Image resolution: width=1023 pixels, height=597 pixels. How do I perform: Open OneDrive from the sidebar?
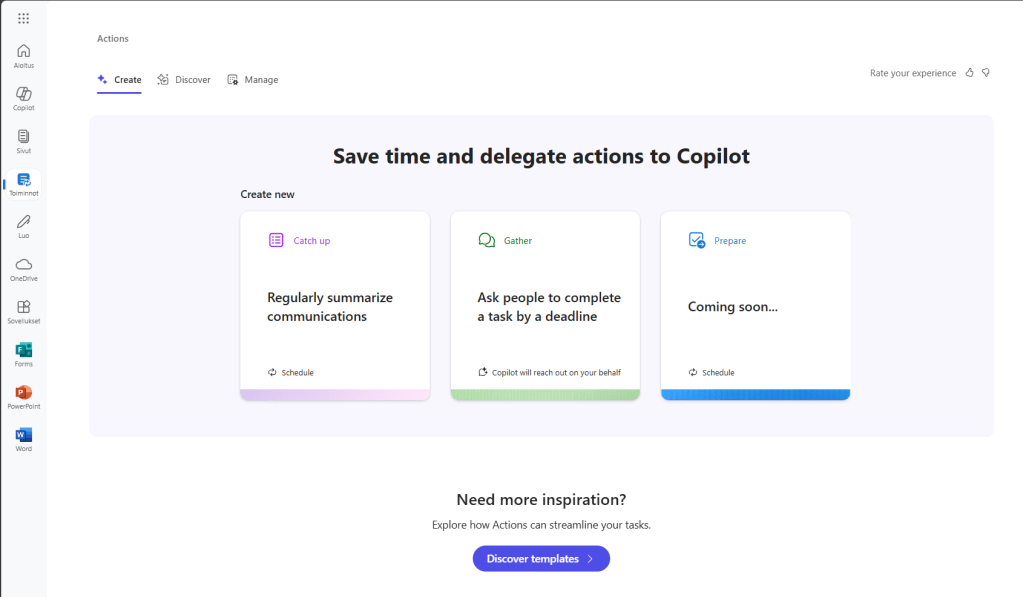24,268
